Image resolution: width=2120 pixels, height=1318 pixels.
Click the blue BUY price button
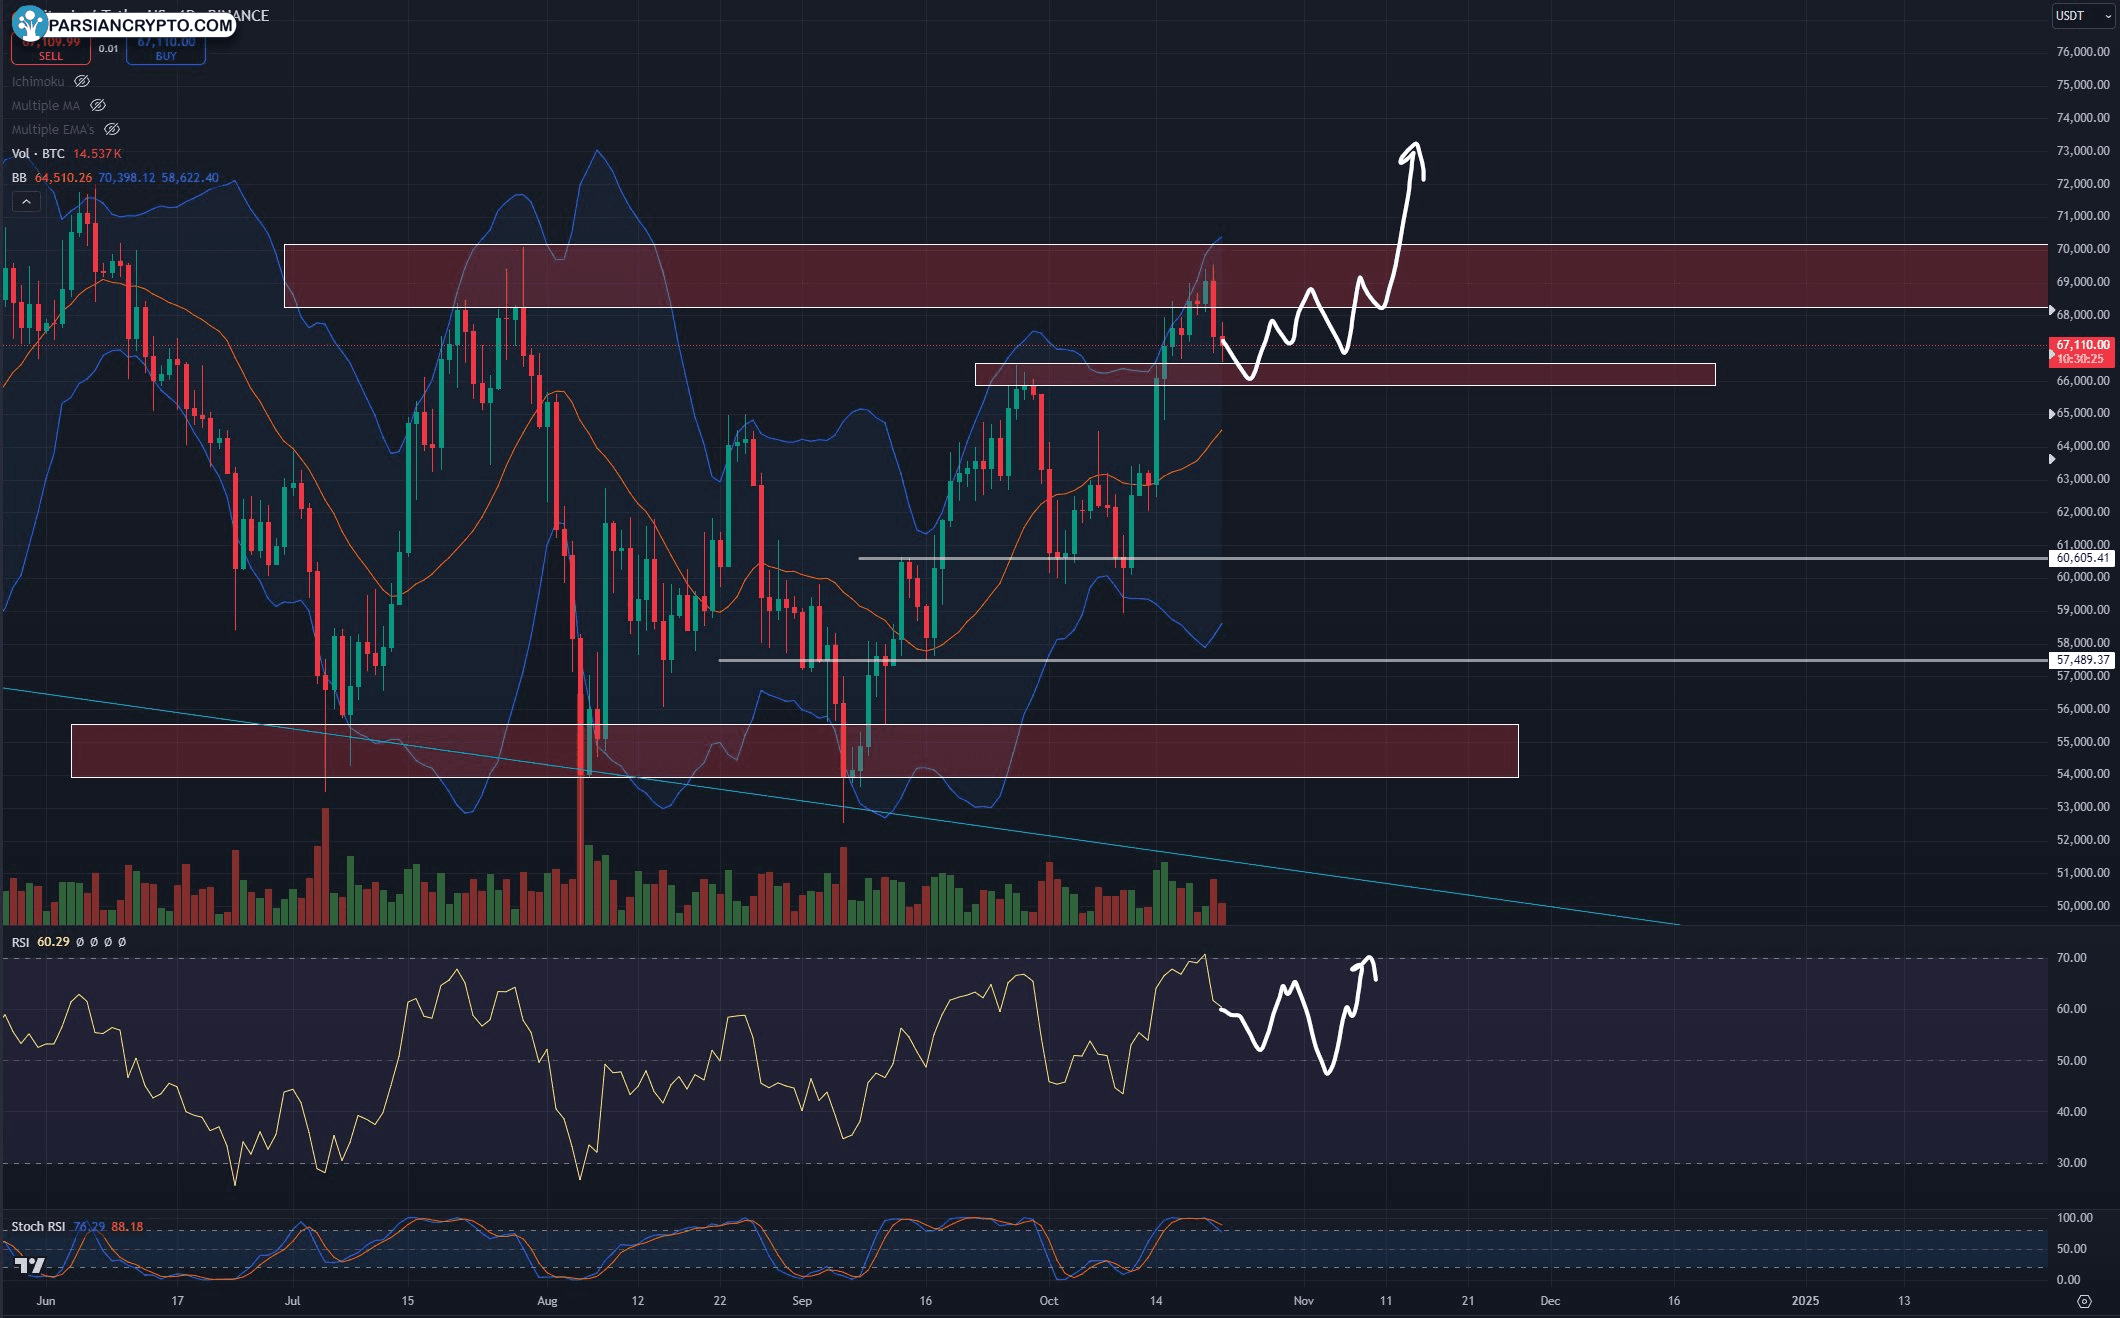[x=166, y=49]
